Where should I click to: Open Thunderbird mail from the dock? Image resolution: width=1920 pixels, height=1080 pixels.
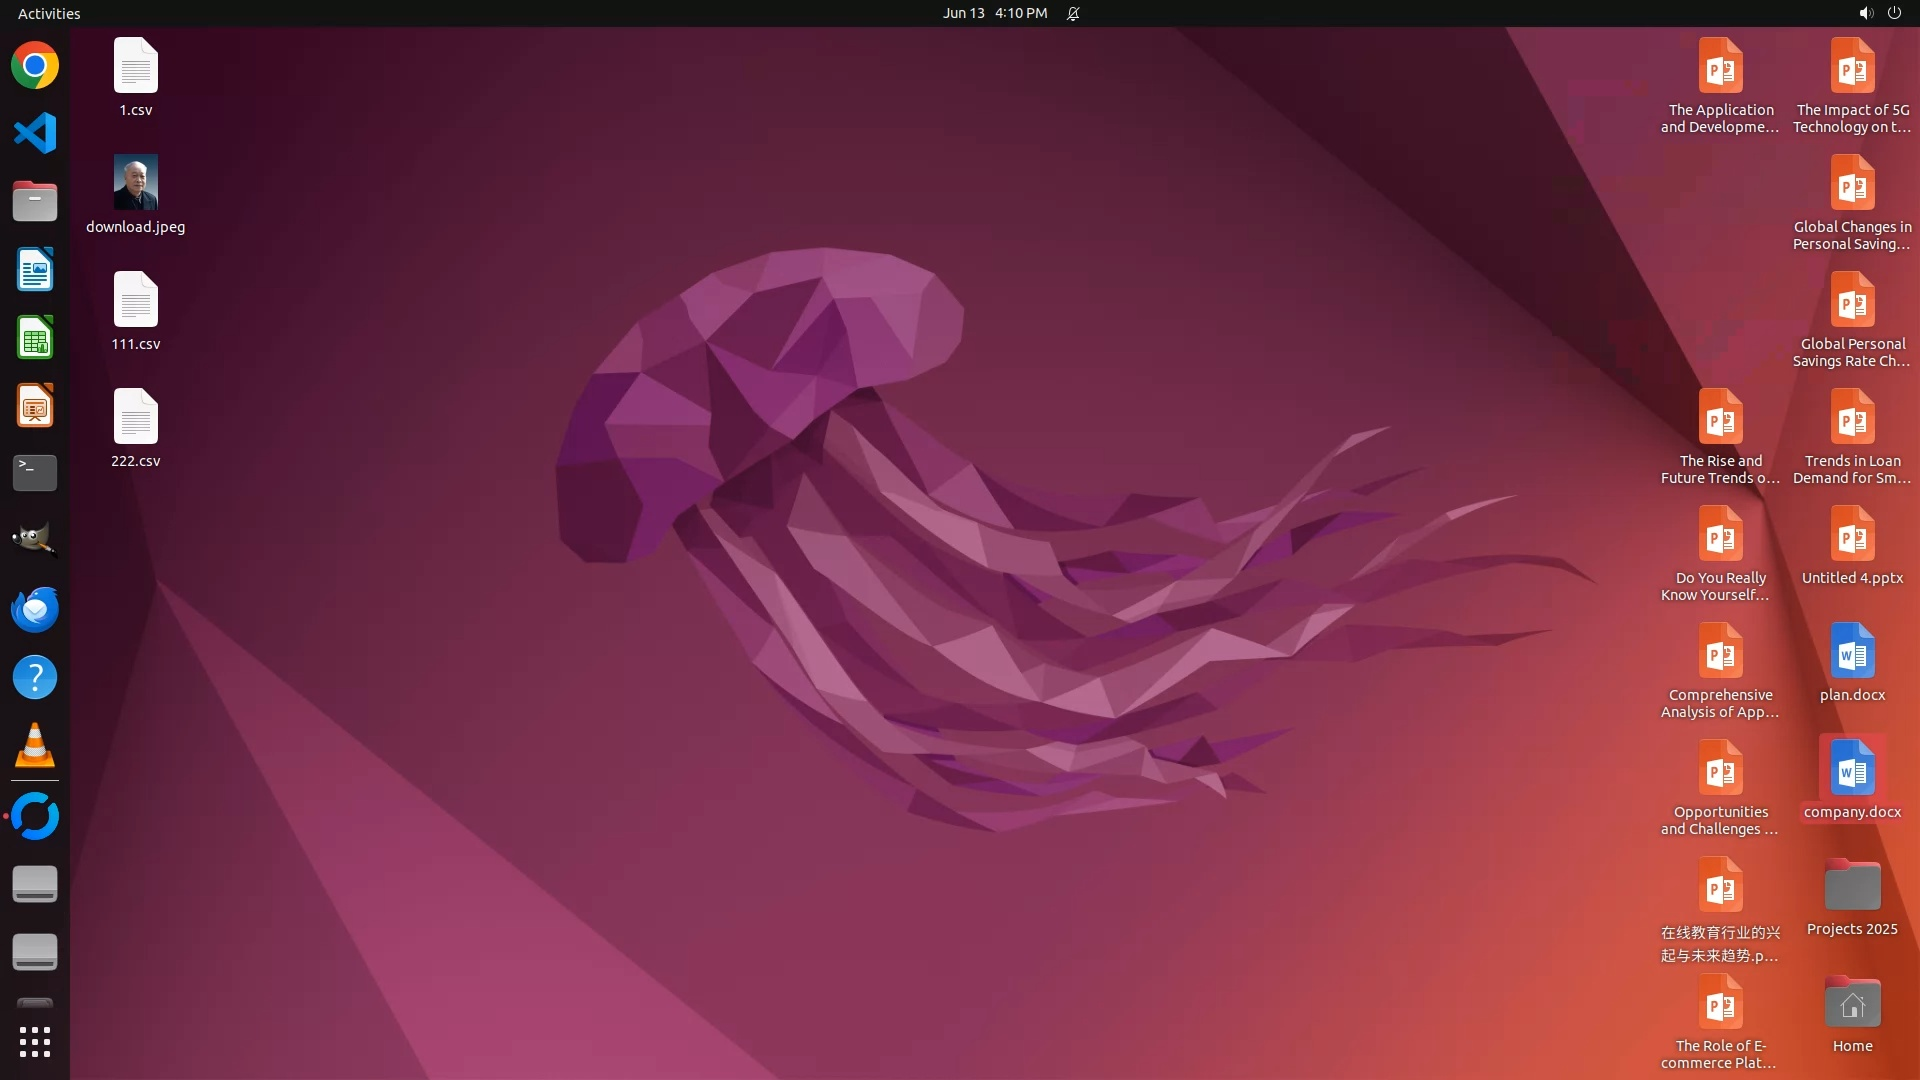(35, 609)
